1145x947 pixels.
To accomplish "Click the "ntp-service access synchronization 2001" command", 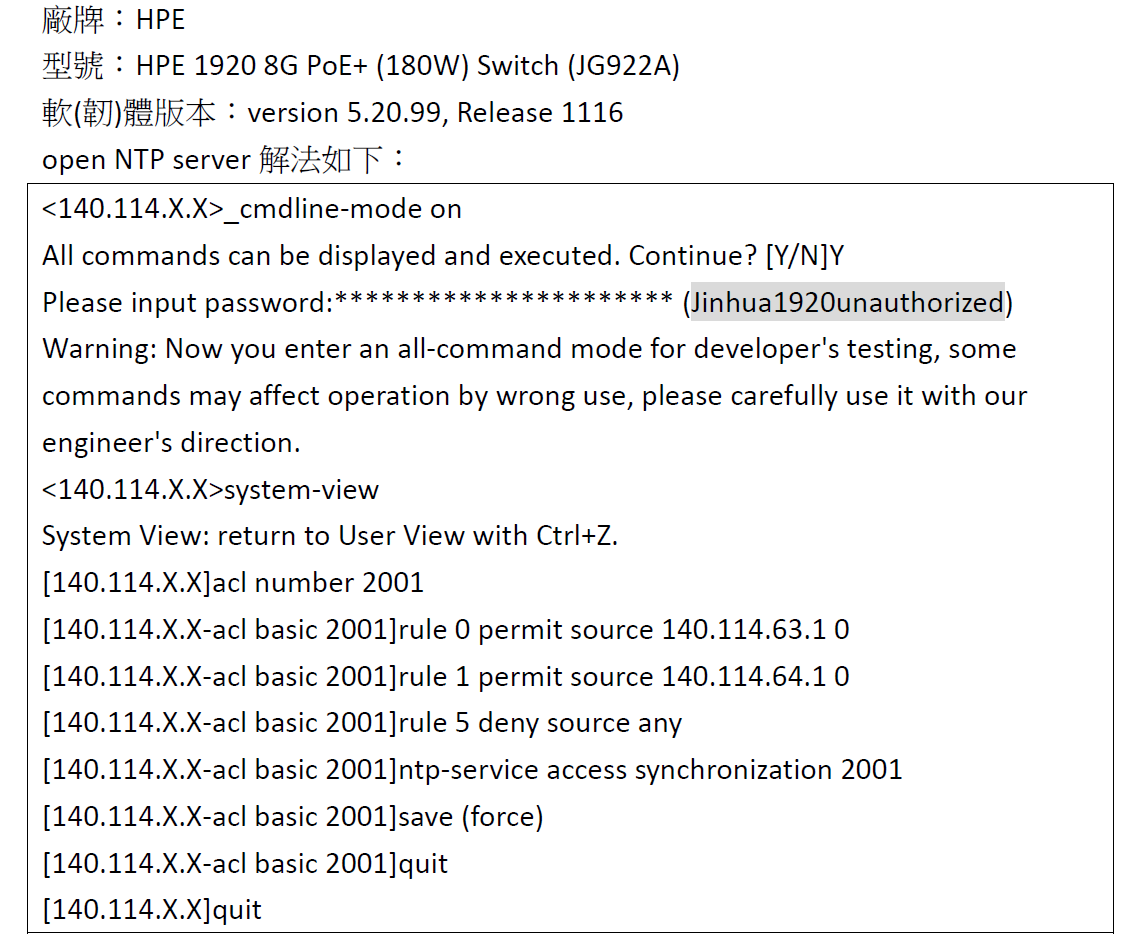I will [650, 770].
